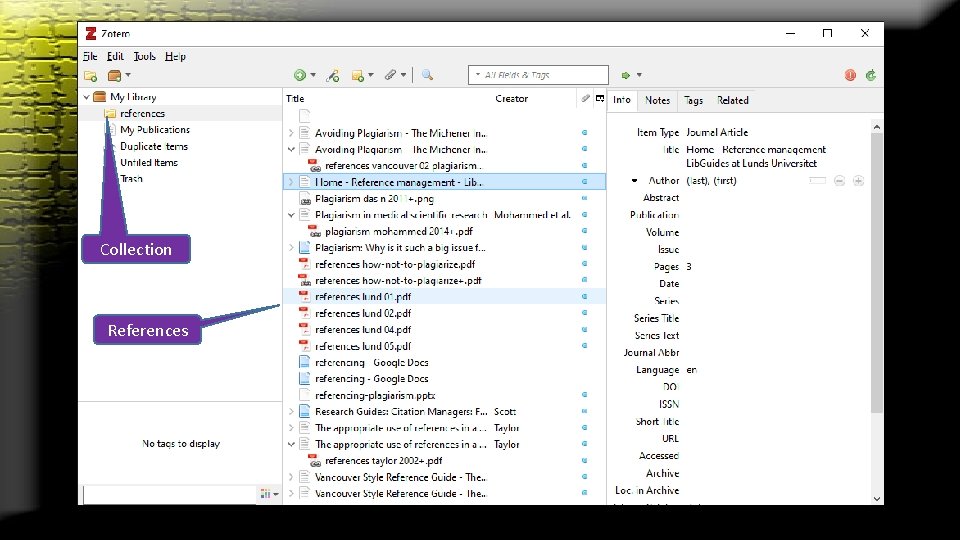The width and height of the screenshot is (960, 540).
Task: Collapse second The appropriate use of references
Action: click(291, 444)
